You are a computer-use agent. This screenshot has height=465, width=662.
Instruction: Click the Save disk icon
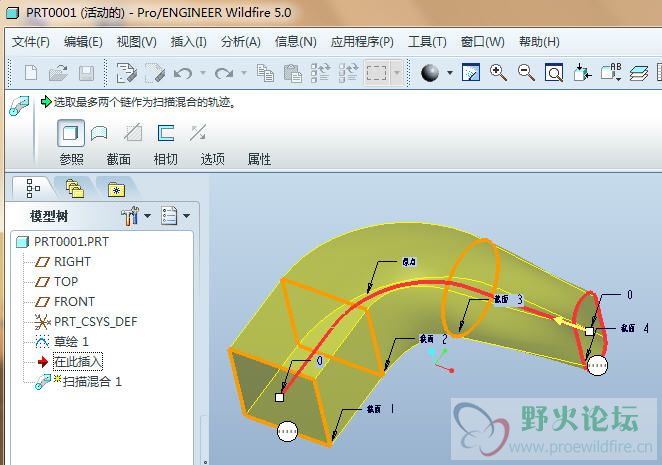87,73
